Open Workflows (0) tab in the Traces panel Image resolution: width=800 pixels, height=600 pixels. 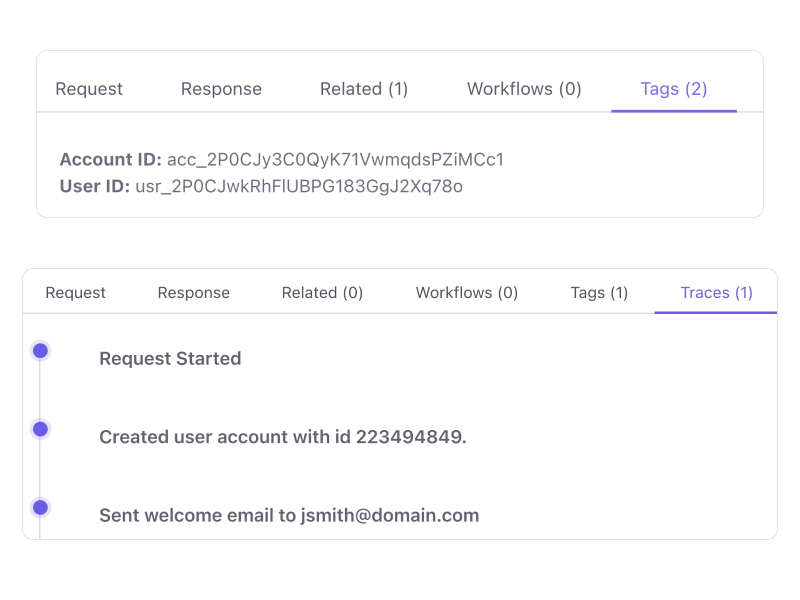click(x=467, y=293)
